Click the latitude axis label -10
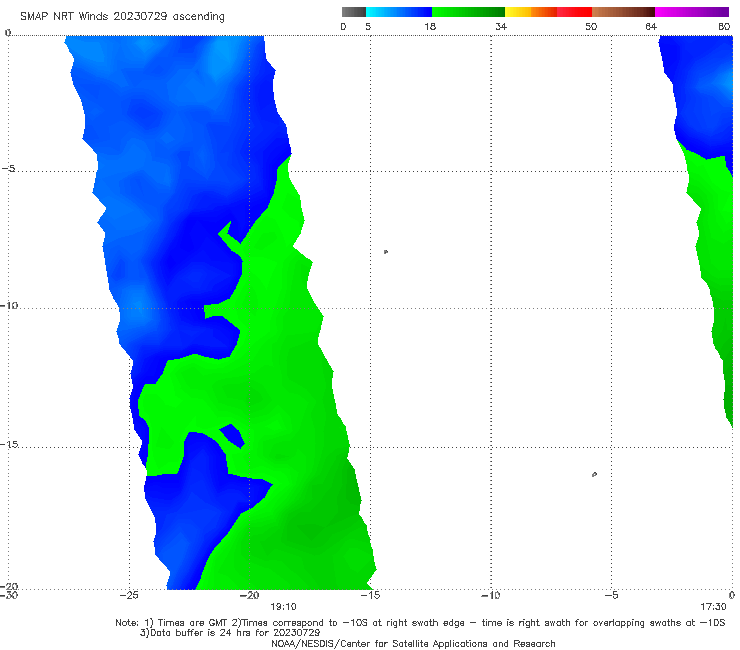 (x=9, y=305)
